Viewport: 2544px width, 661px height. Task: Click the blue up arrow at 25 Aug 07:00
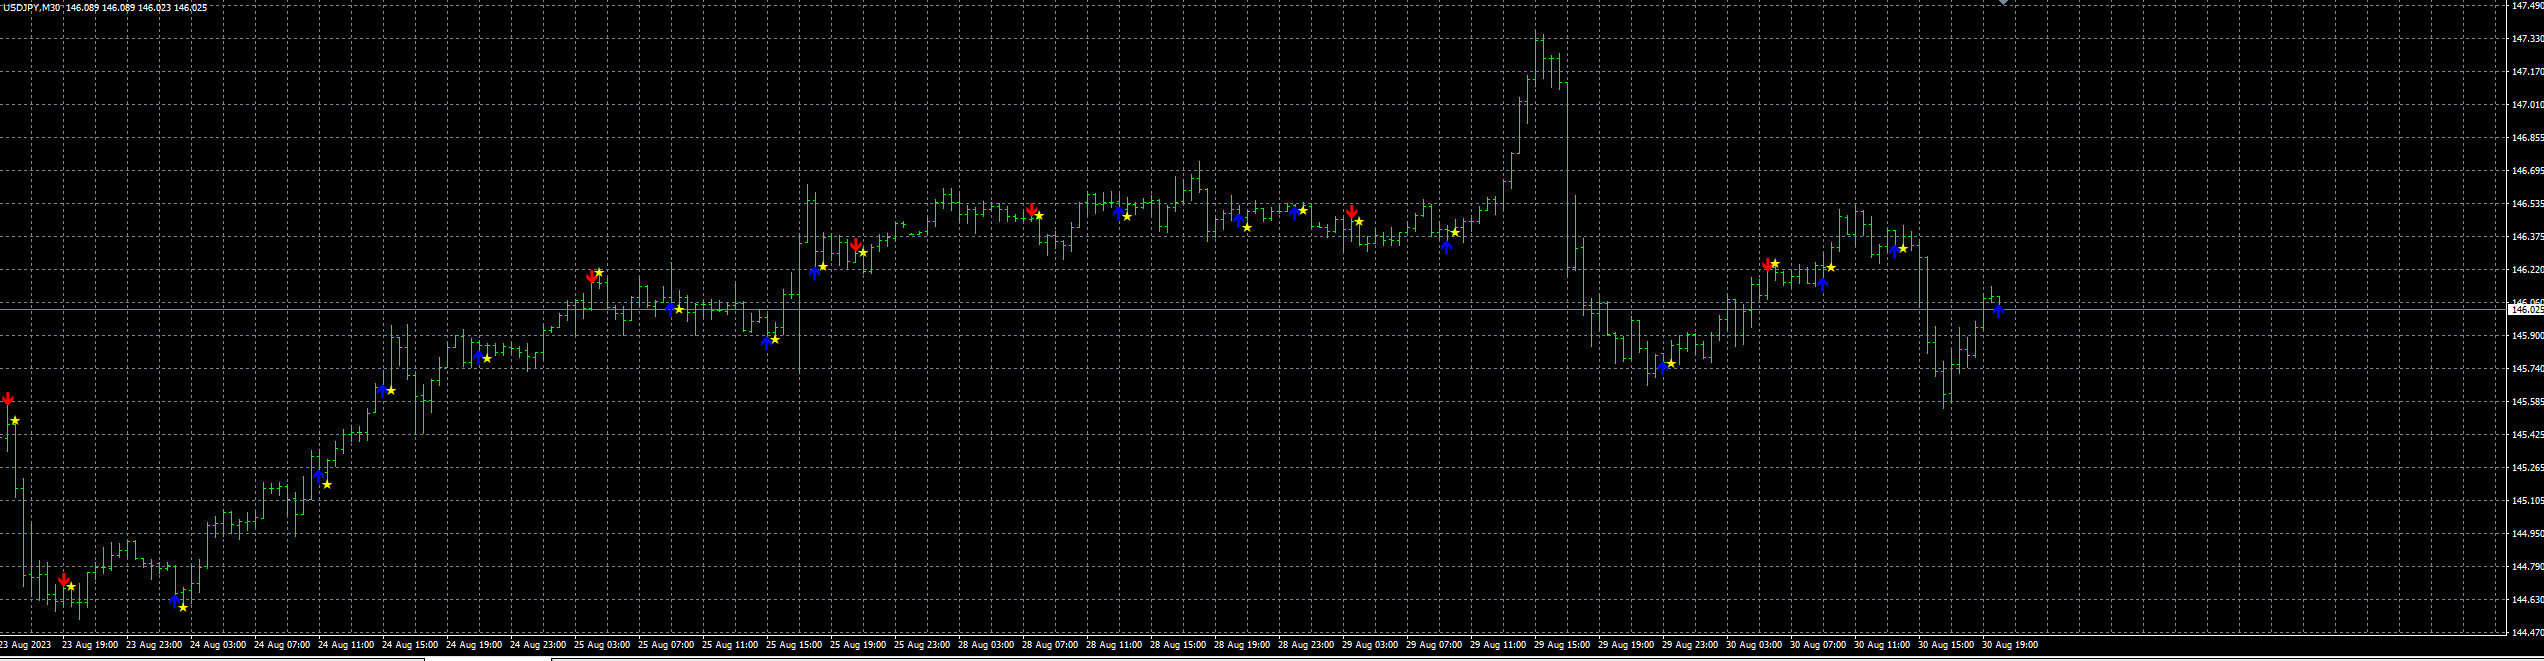tap(671, 308)
